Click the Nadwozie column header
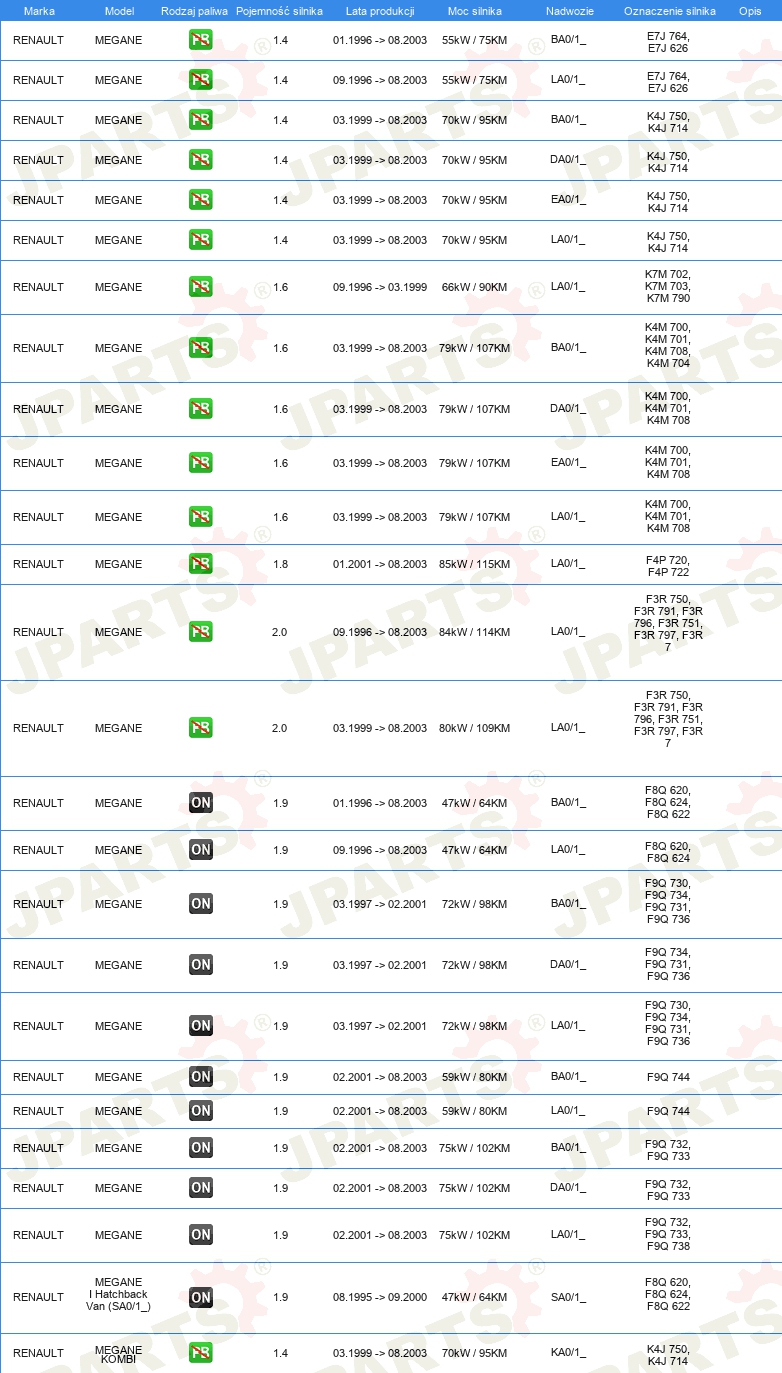The height and width of the screenshot is (1373, 782). tap(570, 11)
